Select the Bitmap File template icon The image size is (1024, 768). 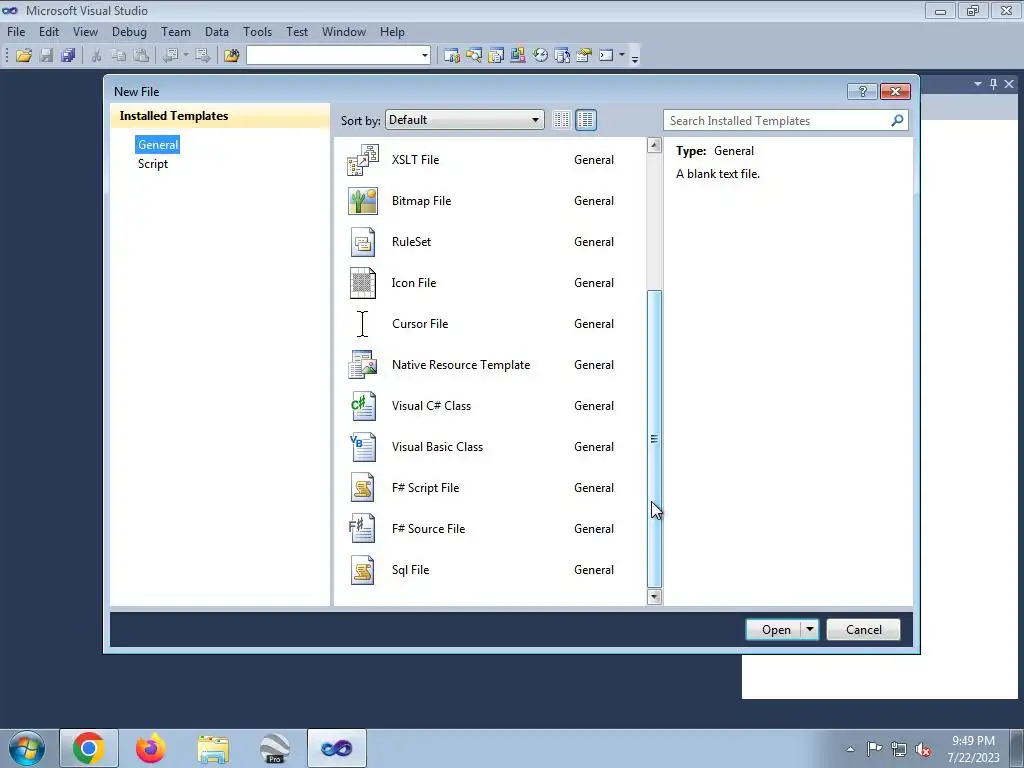(x=362, y=201)
